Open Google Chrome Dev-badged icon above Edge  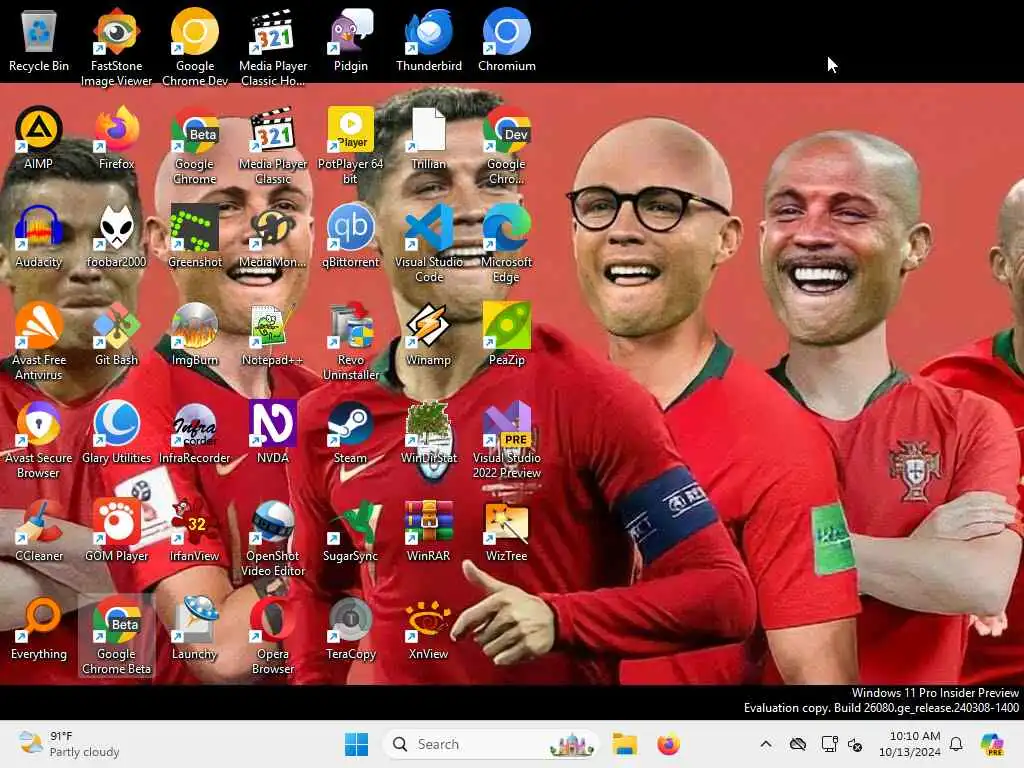[507, 145]
